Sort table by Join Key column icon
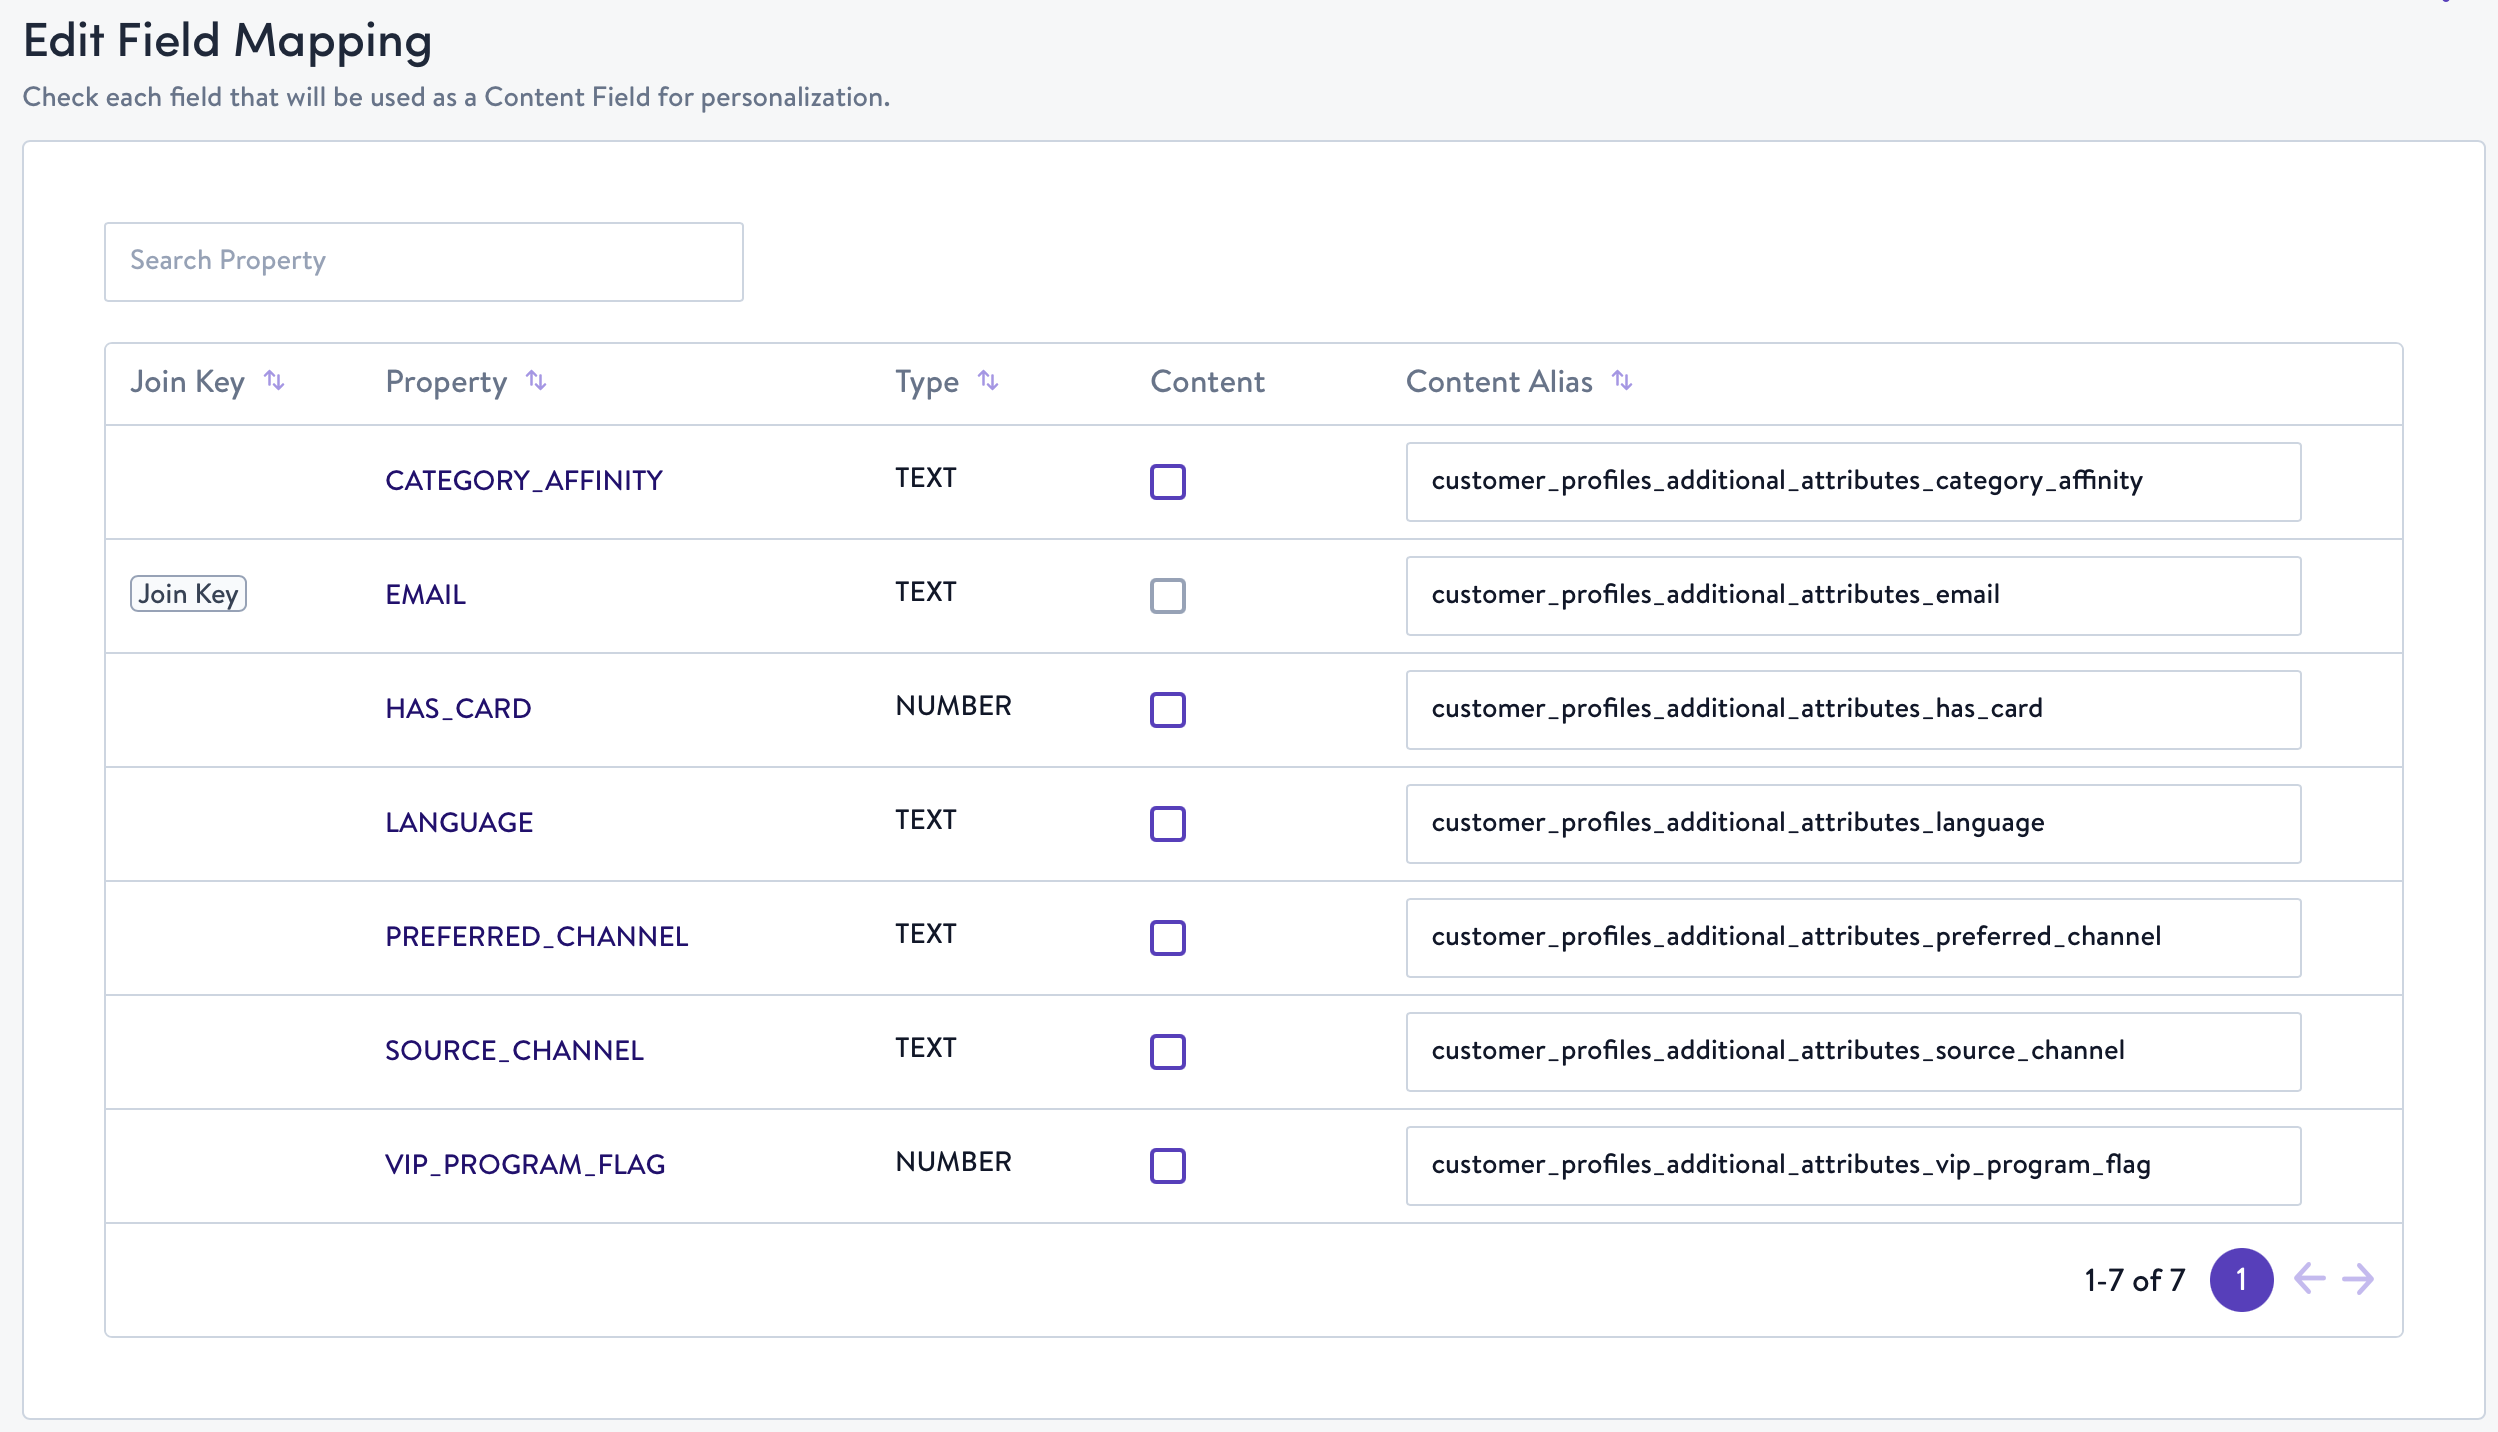2498x1432 pixels. [274, 381]
